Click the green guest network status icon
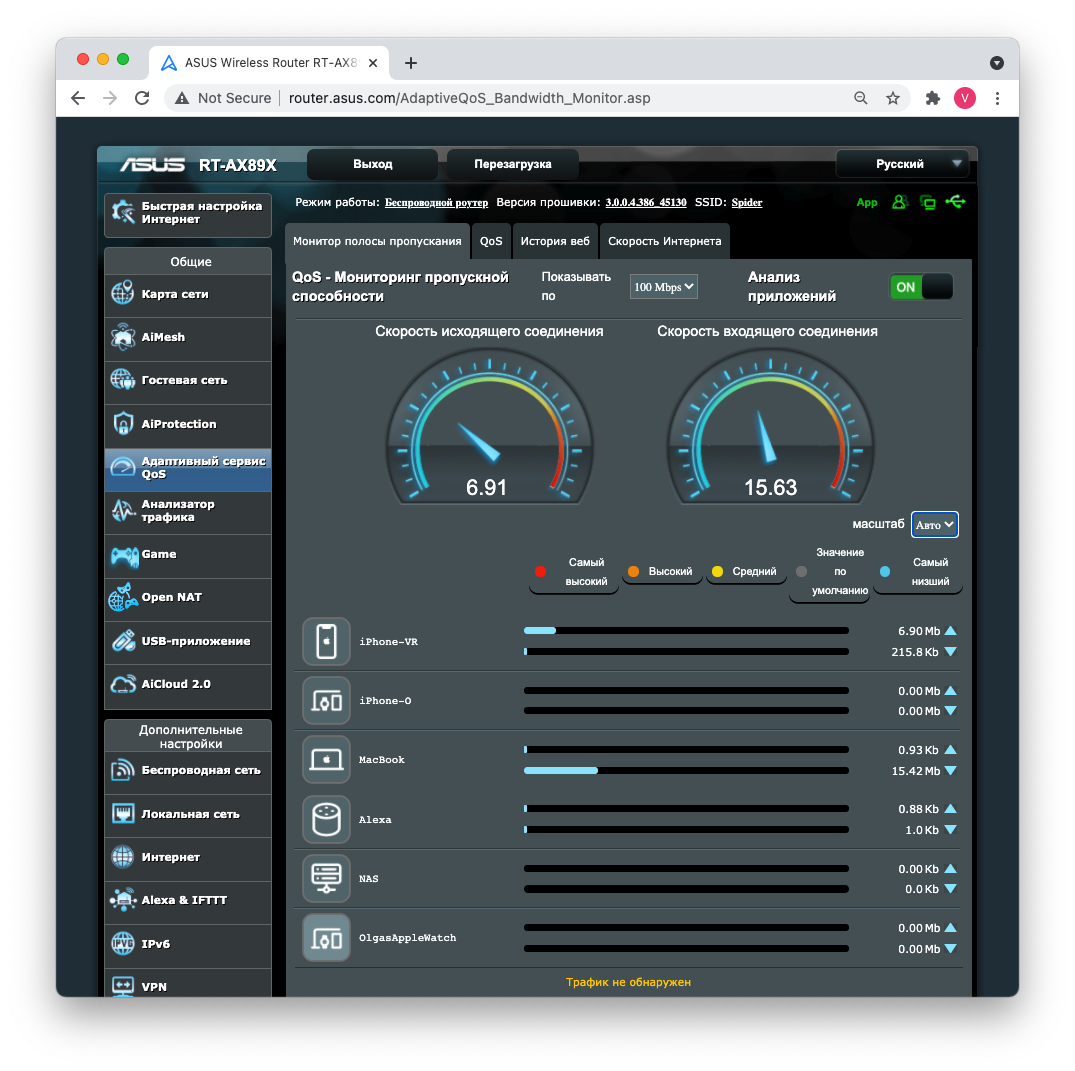This screenshot has width=1075, height=1071. click(x=899, y=202)
